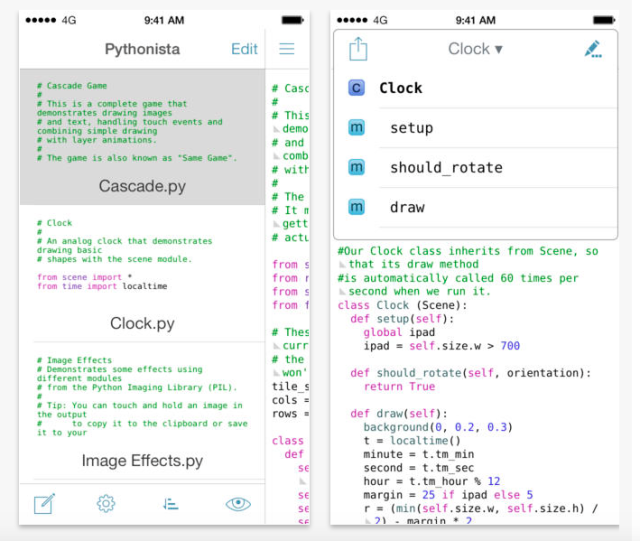The height and width of the screenshot is (541, 640).
Task: Click the 'minute = t.tm_min' line
Action: point(419,454)
